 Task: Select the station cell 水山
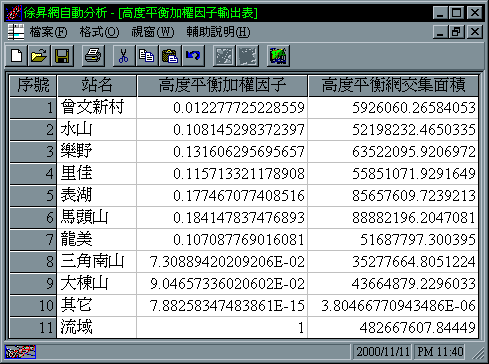tap(97, 130)
